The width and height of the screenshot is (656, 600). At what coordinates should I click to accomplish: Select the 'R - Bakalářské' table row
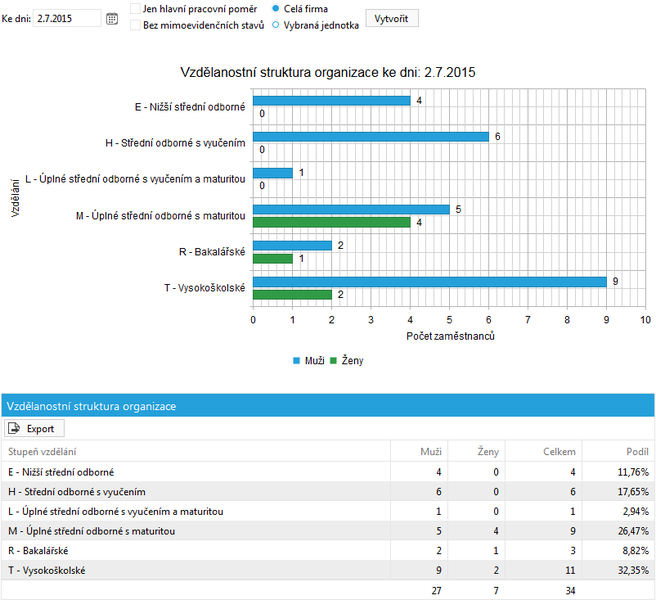[328, 551]
